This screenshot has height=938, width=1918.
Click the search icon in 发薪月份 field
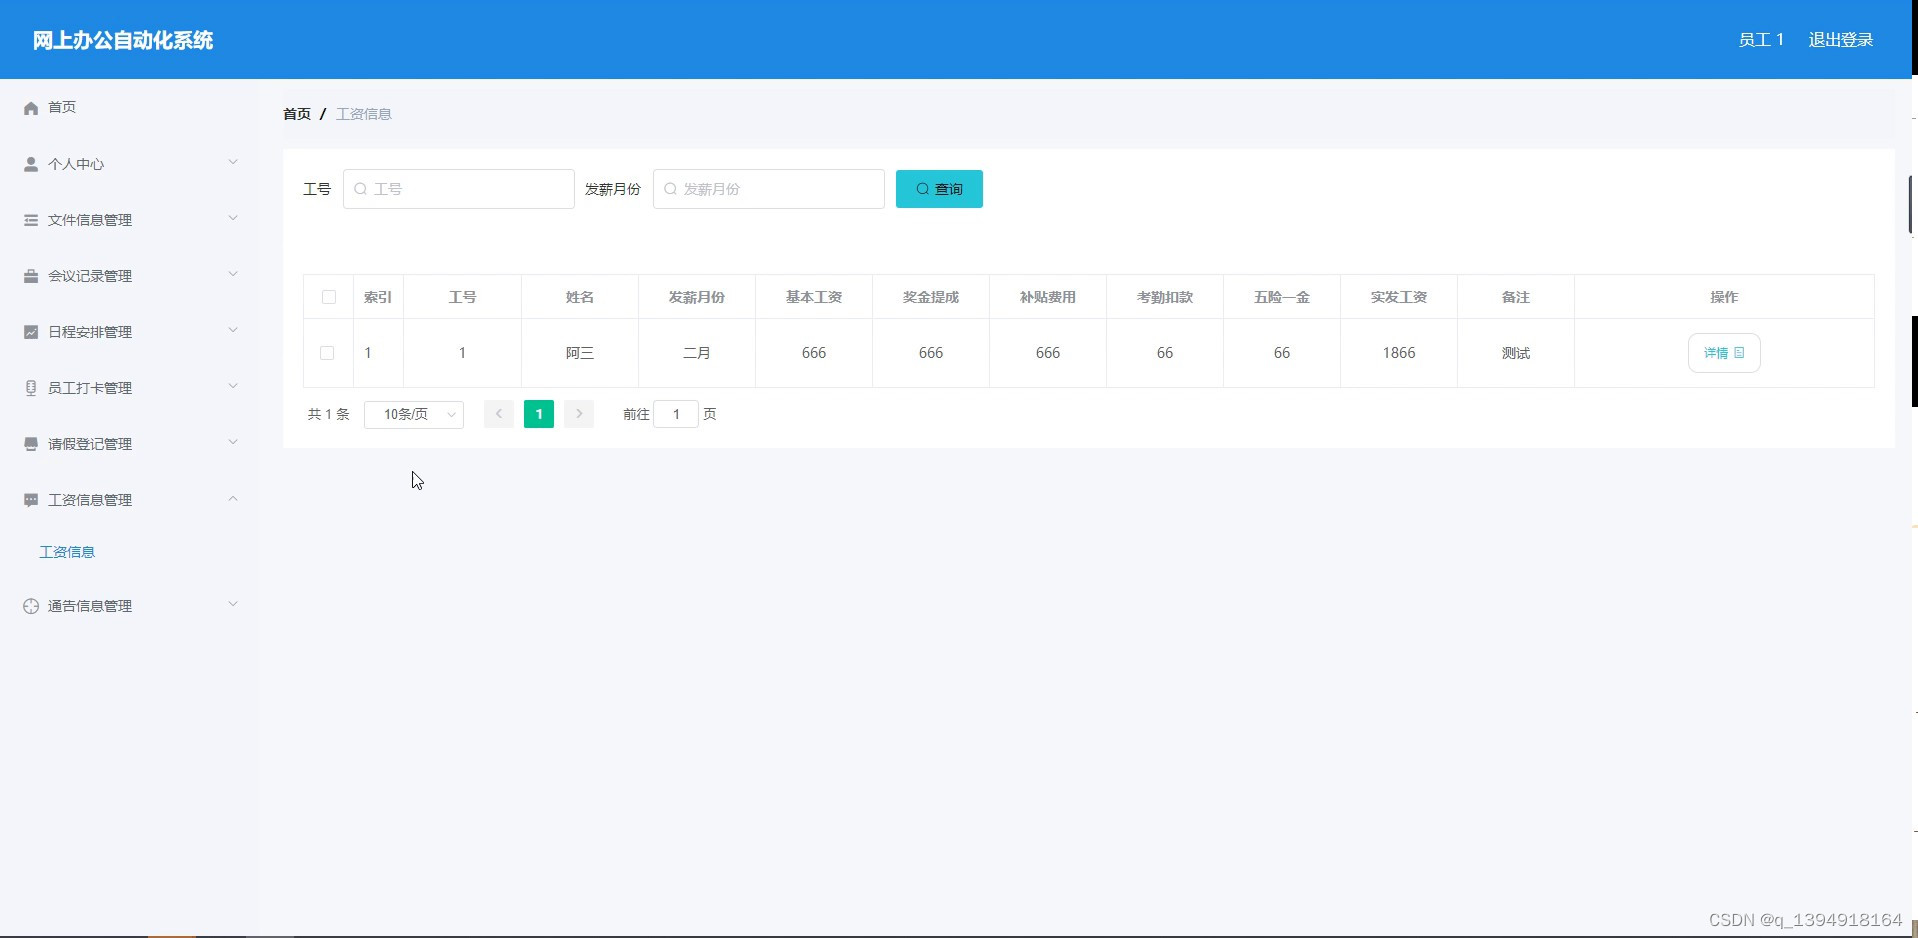click(x=671, y=189)
